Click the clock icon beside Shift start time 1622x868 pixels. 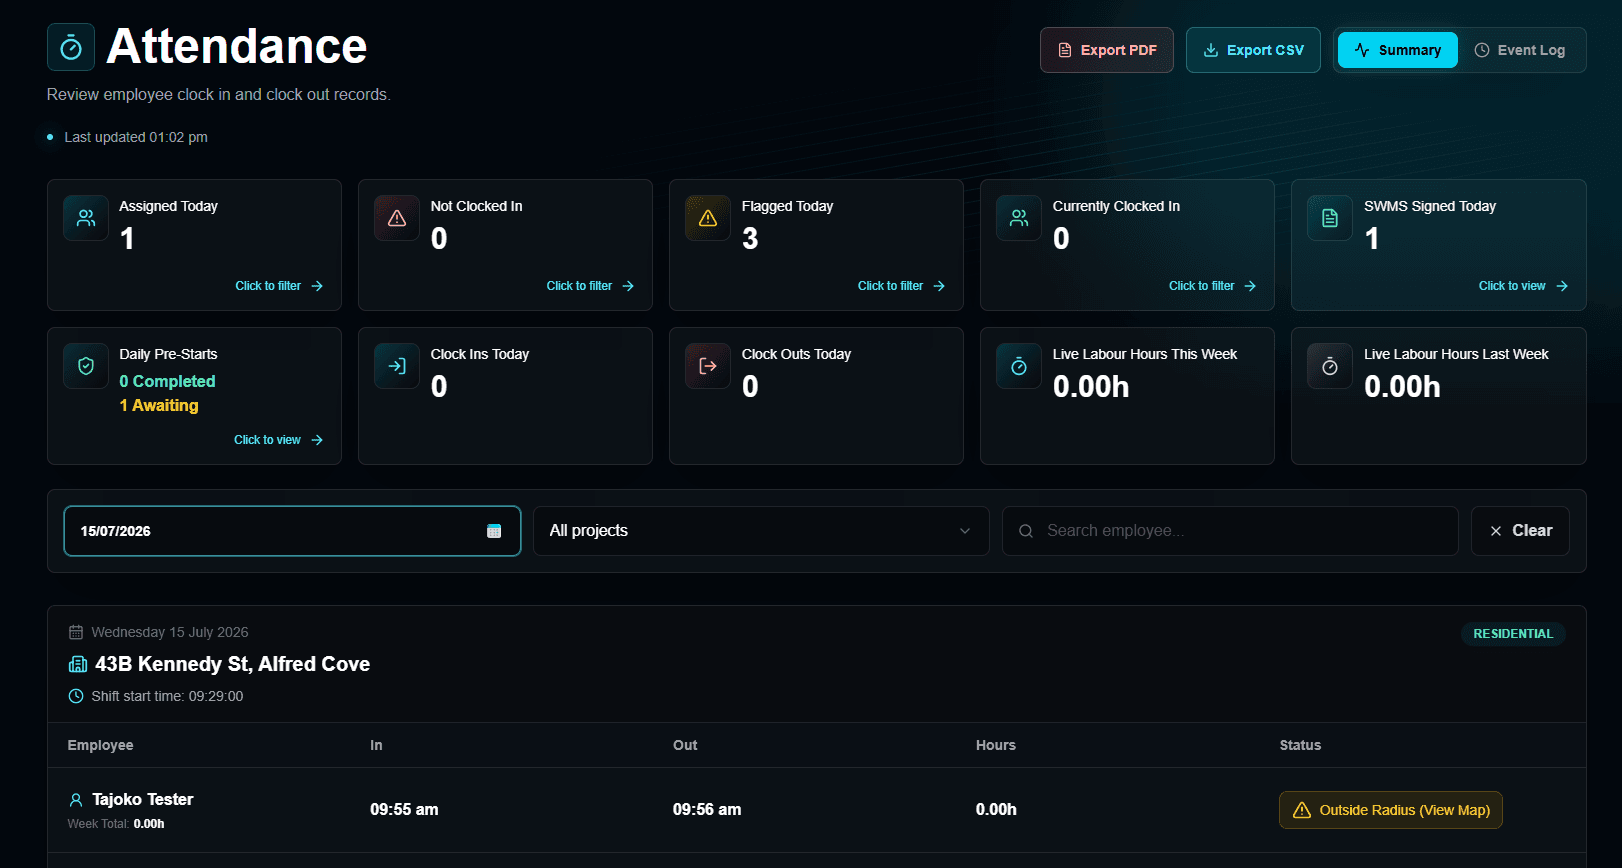point(76,696)
